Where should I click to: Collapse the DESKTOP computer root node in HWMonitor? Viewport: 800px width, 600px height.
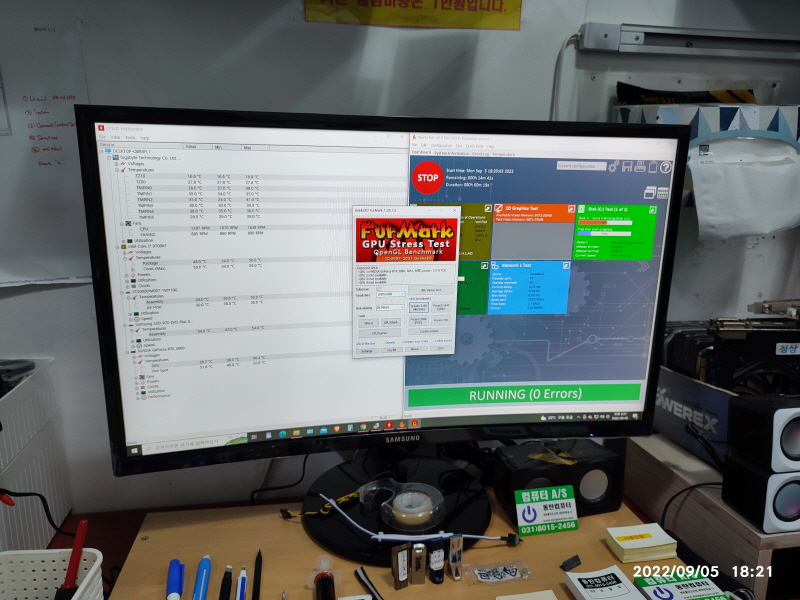point(102,152)
